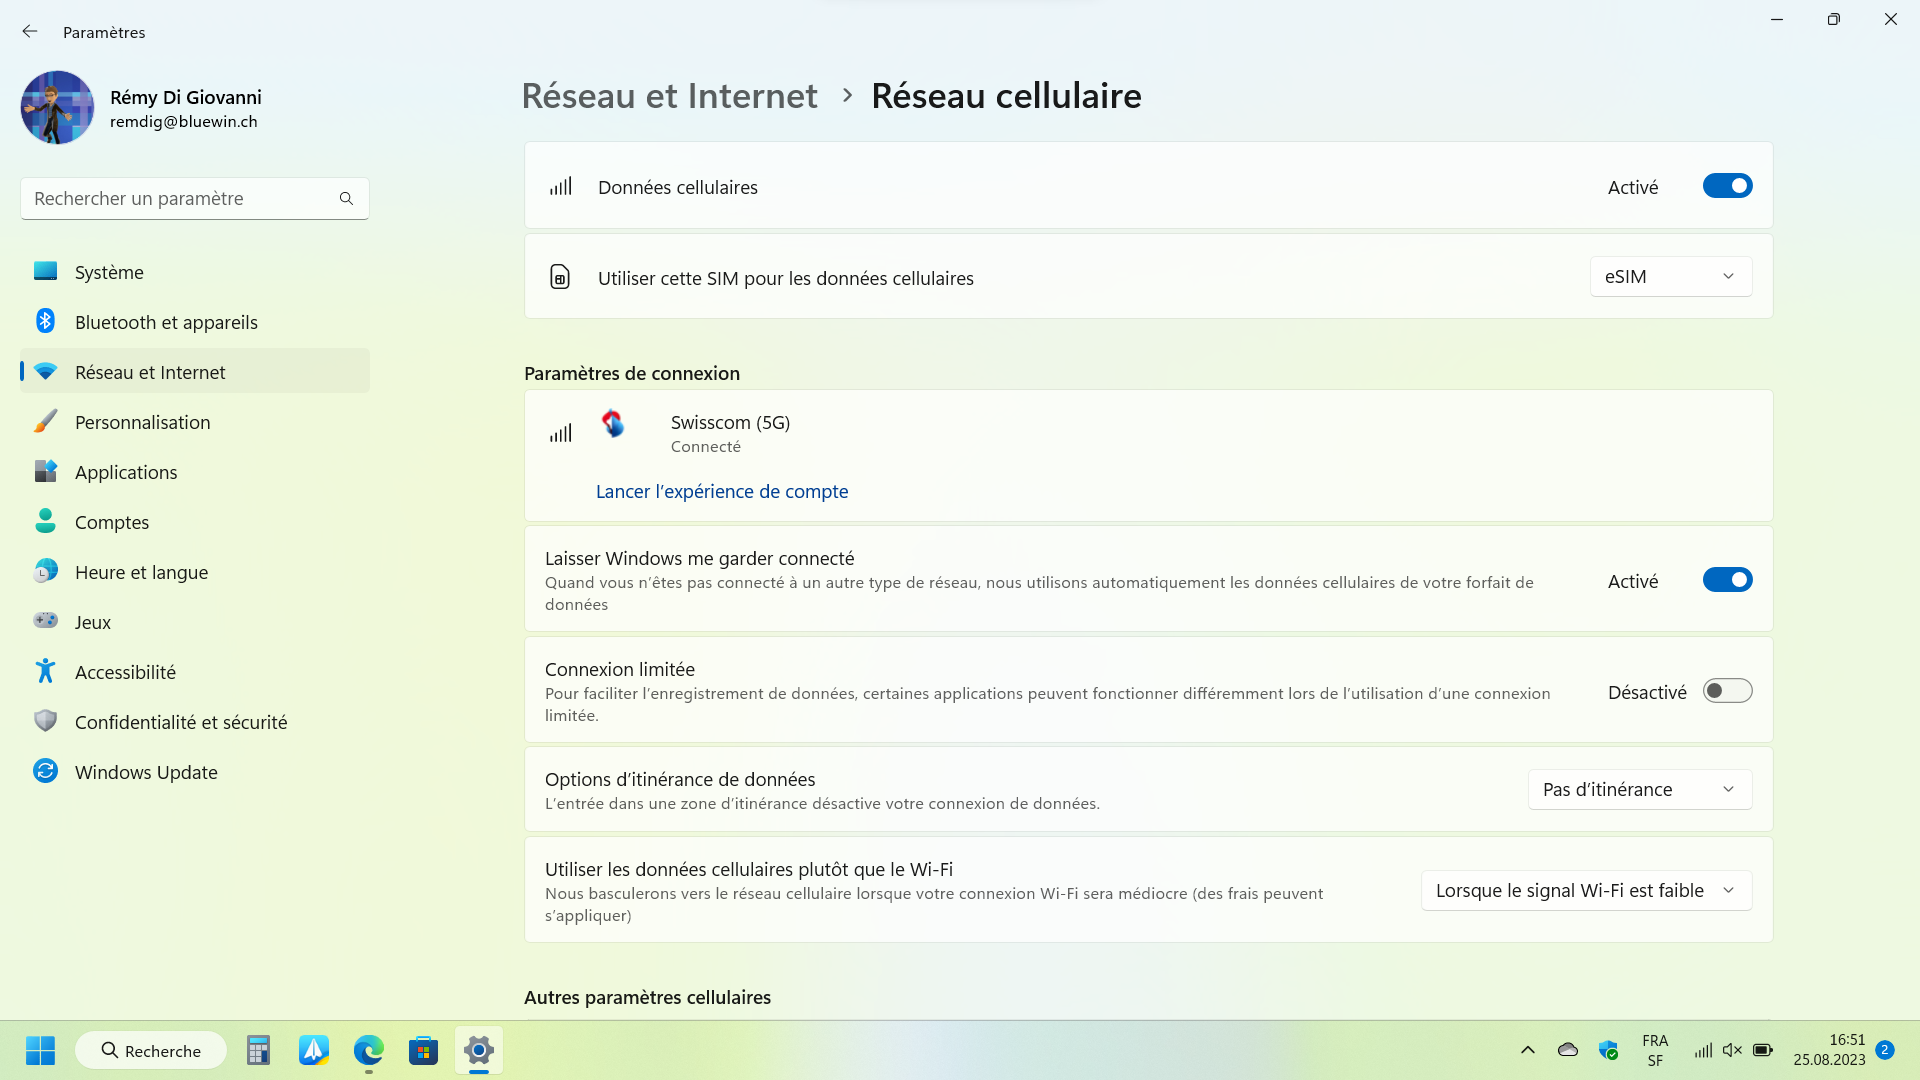Viewport: 1920px width, 1080px height.
Task: Open Lorsque le signal Wi-Fi est faible dropdown
Action: [1586, 891]
